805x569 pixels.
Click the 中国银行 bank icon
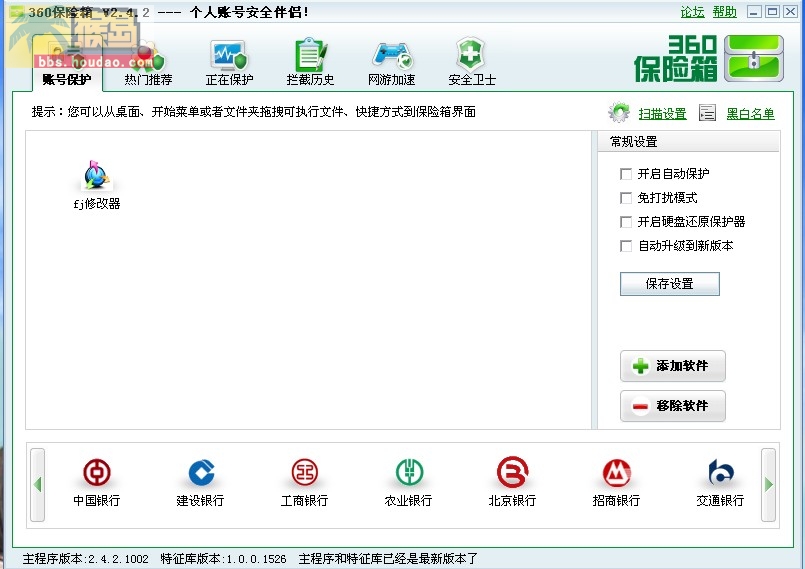[x=97, y=482]
